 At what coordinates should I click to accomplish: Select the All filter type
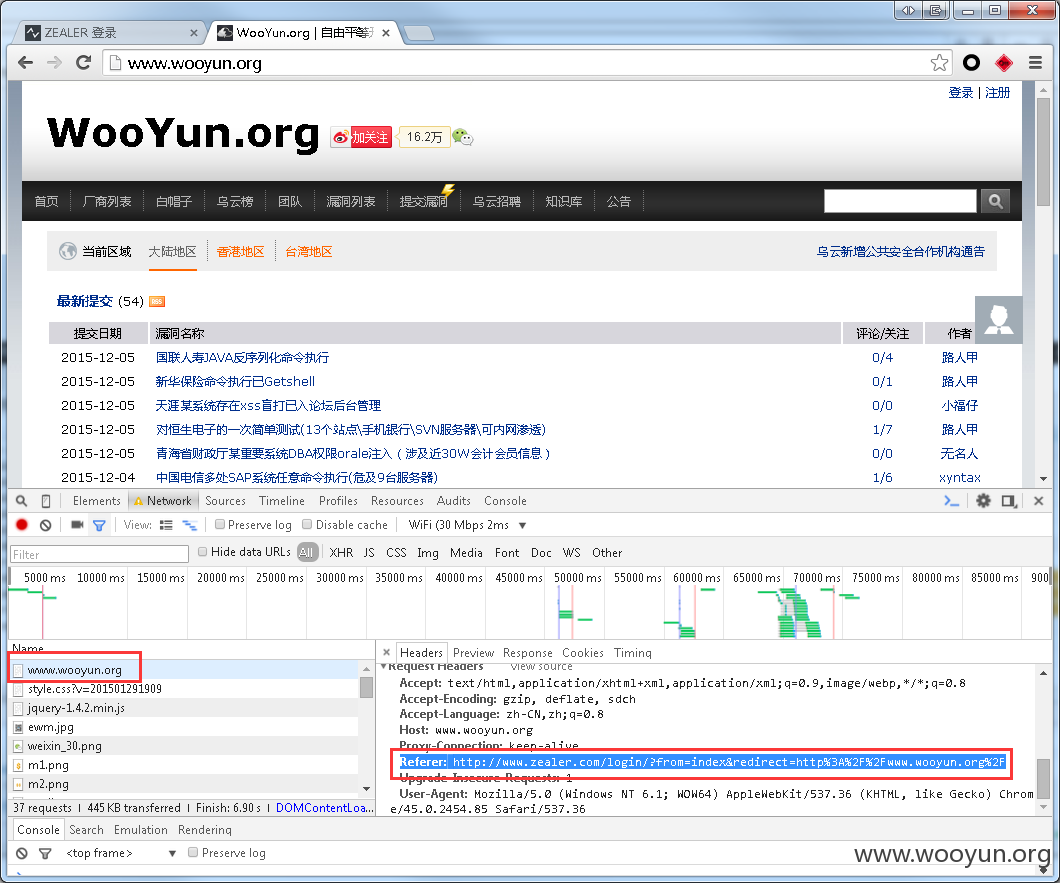(x=306, y=552)
